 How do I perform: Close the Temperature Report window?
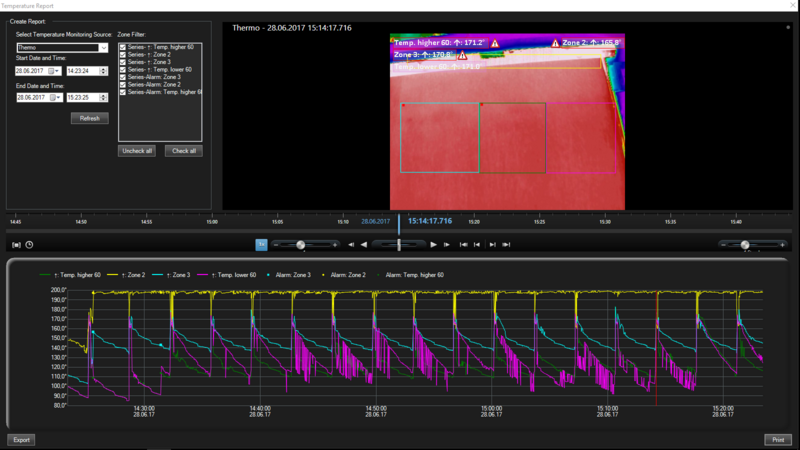point(793,5)
